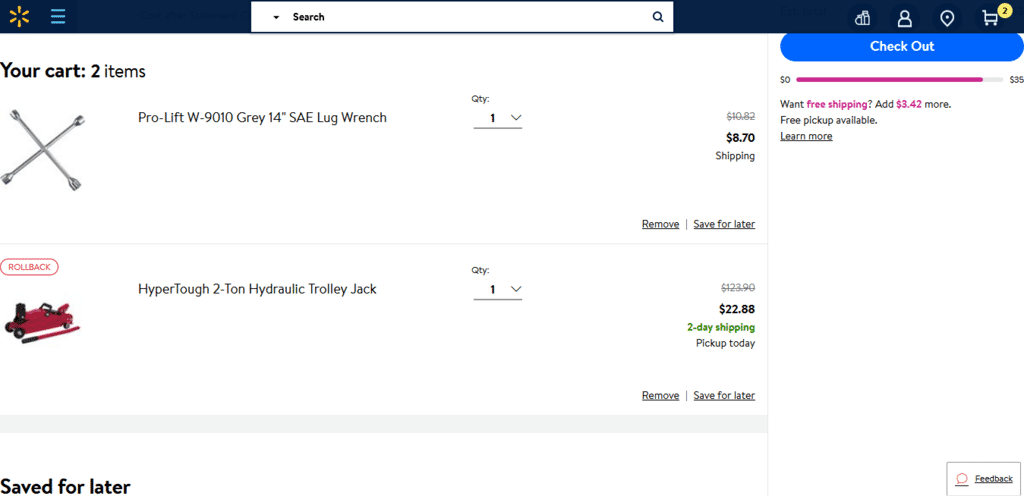The height and width of the screenshot is (496, 1024).
Task: Open the account profile icon
Action: point(904,18)
